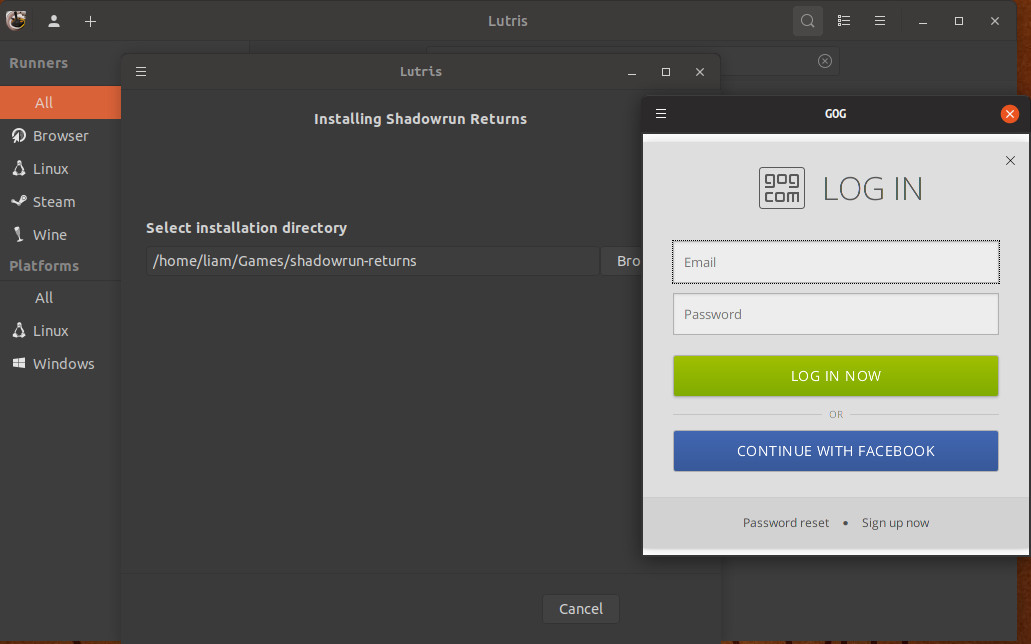Viewport: 1031px width, 644px height.
Task: Toggle the search icon in Lutris header
Action: click(x=807, y=21)
